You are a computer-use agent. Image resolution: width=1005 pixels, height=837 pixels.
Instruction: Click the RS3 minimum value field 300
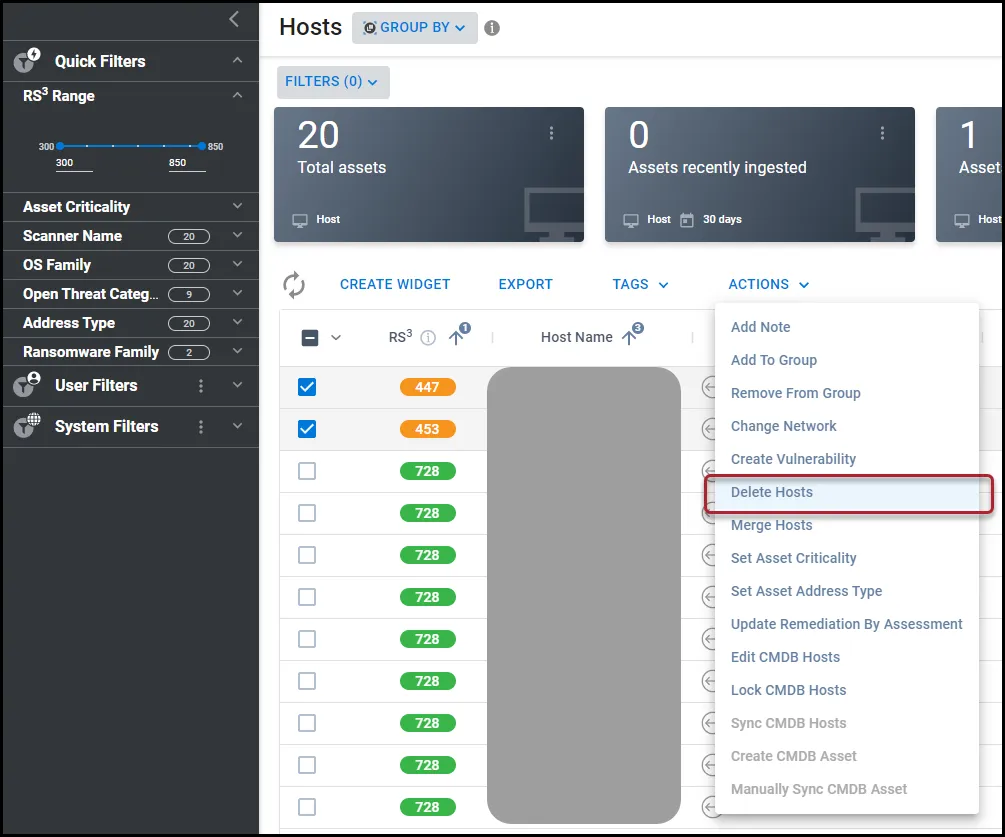click(x=74, y=163)
